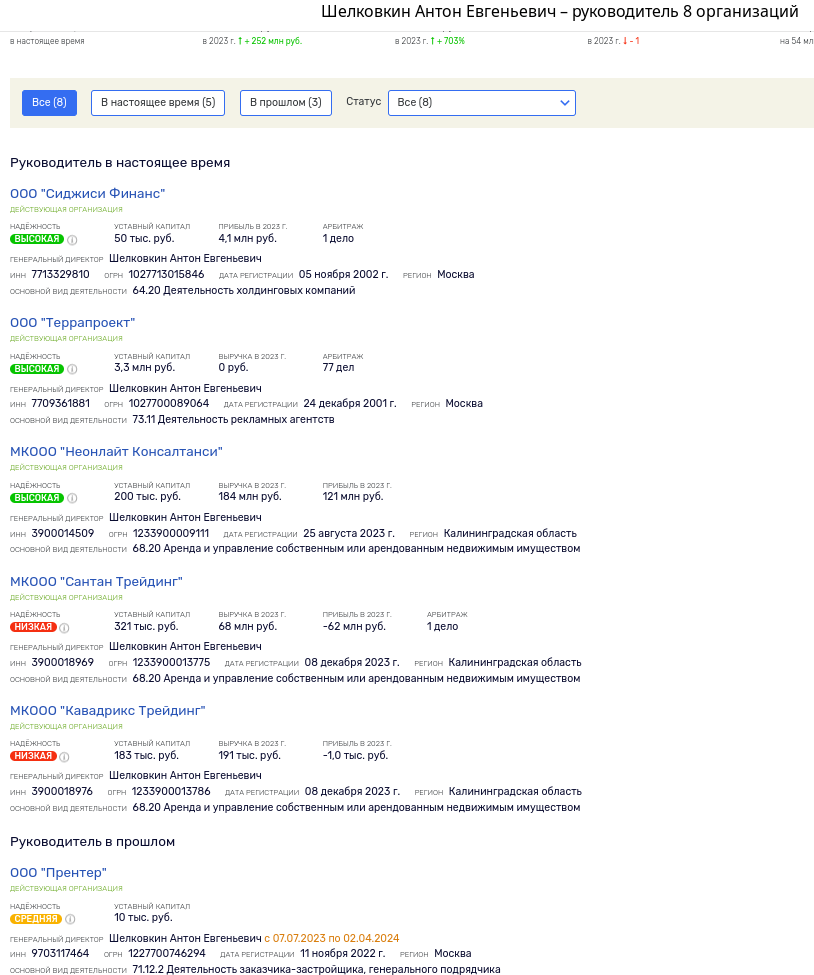Click "1 дело" arbitration value of Сиджиси Финанс
This screenshot has height=975, width=814.
pyautogui.click(x=338, y=238)
